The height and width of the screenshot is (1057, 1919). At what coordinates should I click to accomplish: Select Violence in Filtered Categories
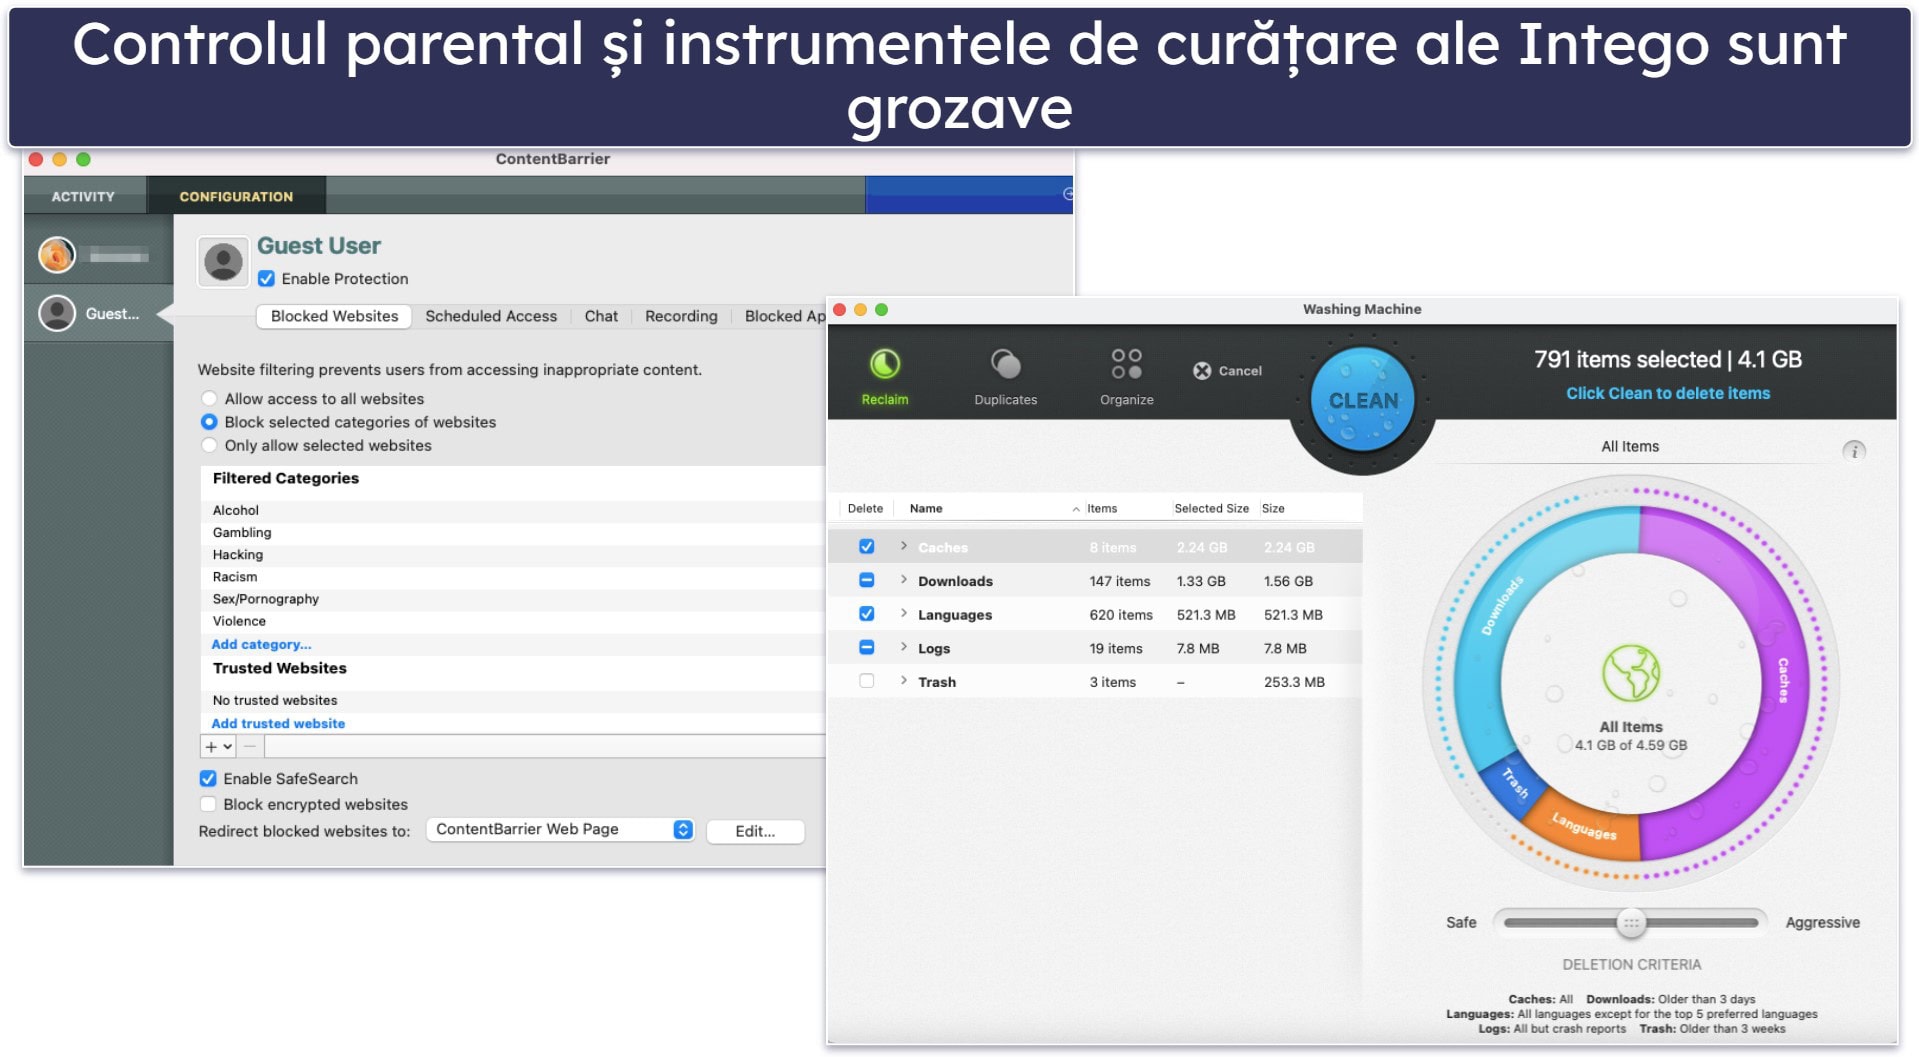pyautogui.click(x=239, y=620)
